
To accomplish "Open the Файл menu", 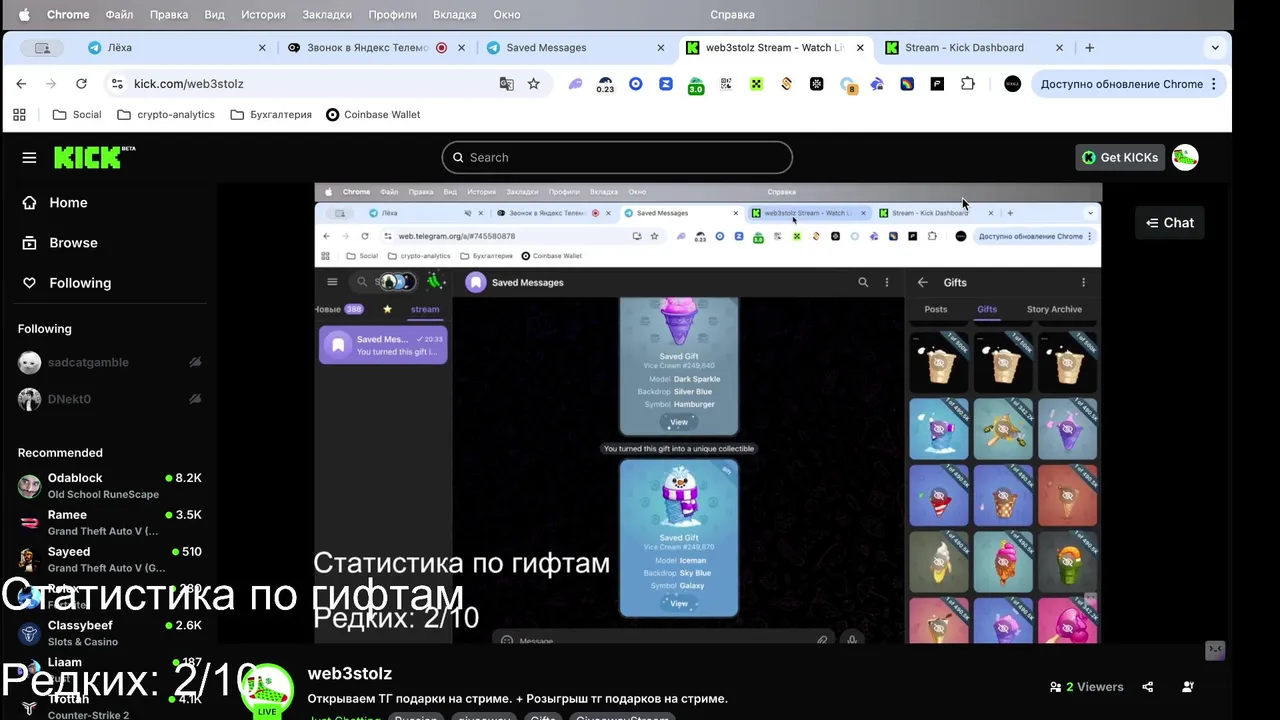I will coord(119,15).
